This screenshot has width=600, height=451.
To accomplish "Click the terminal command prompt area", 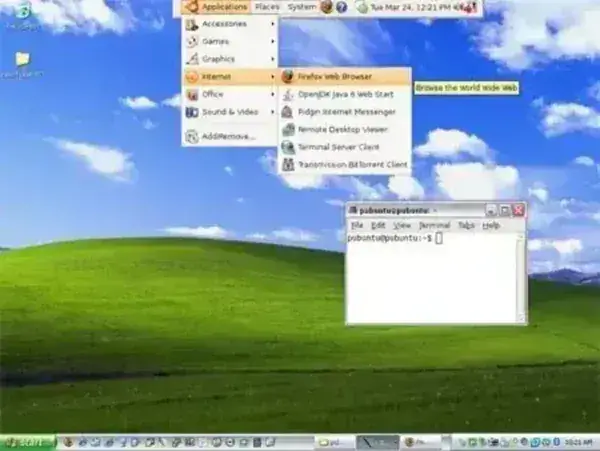I will pyautogui.click(x=431, y=277).
